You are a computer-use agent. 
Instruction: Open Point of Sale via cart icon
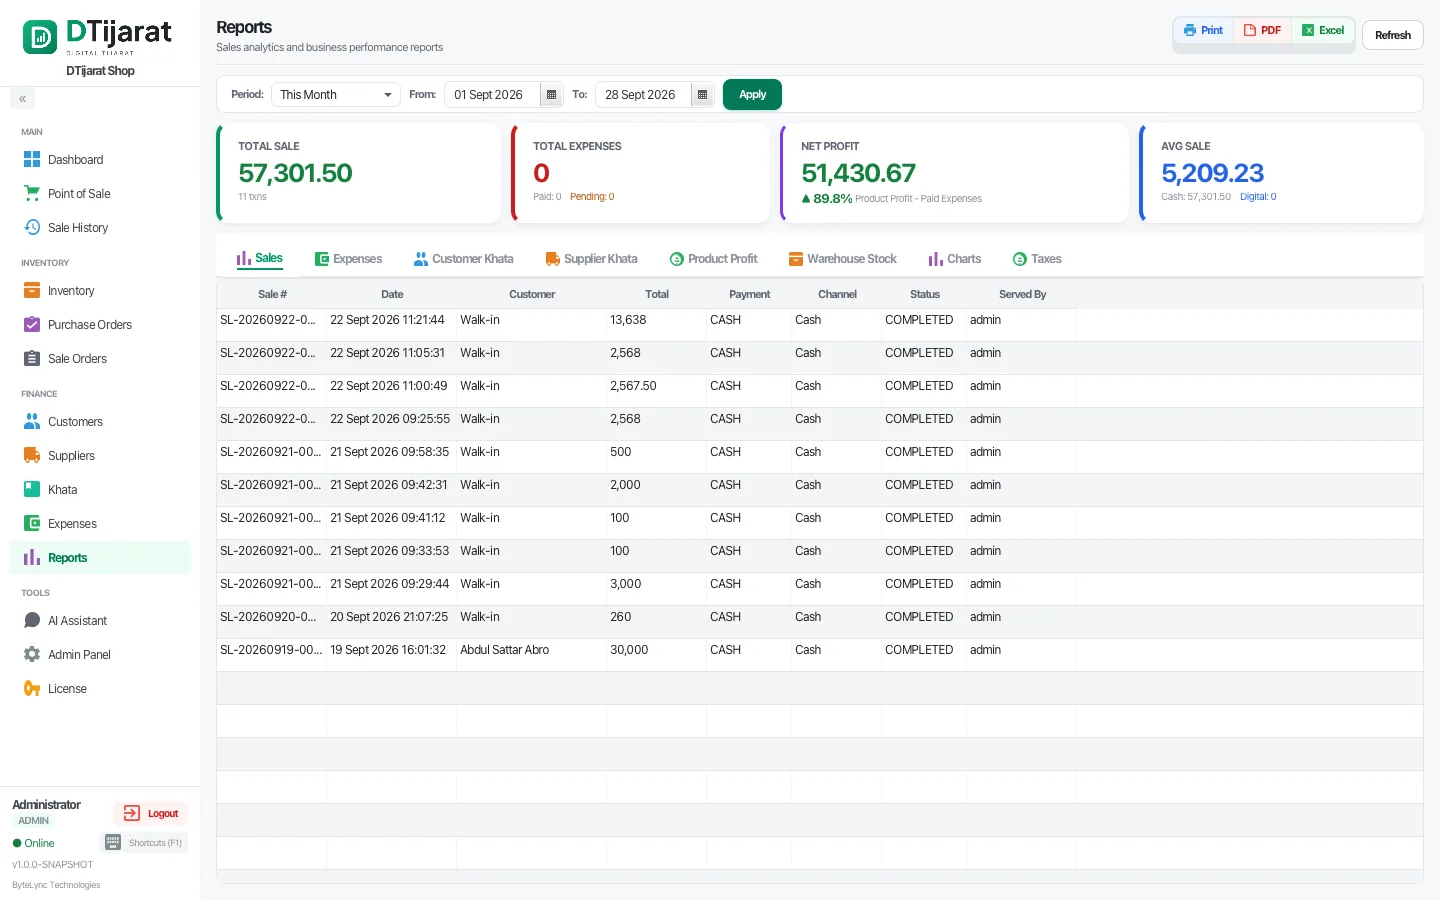(32, 194)
